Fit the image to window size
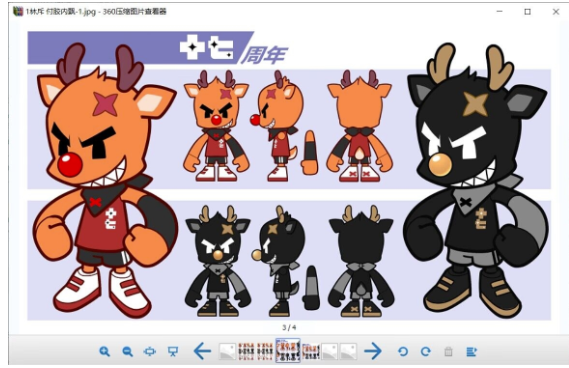 [150, 351]
